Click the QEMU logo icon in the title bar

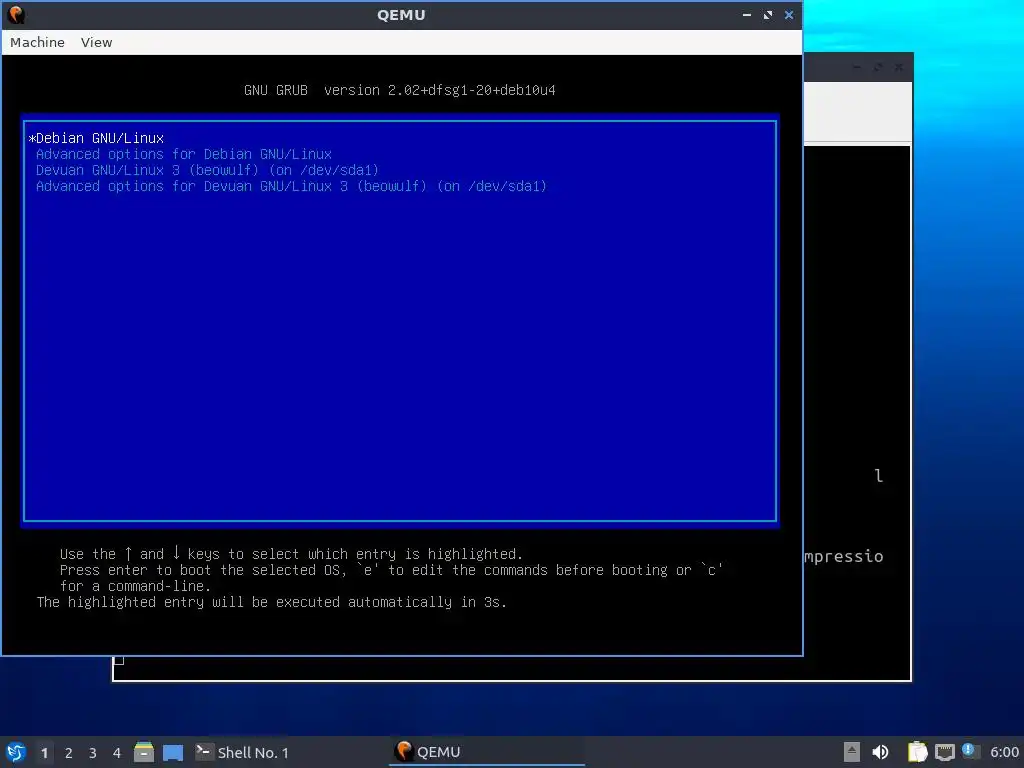pos(16,14)
